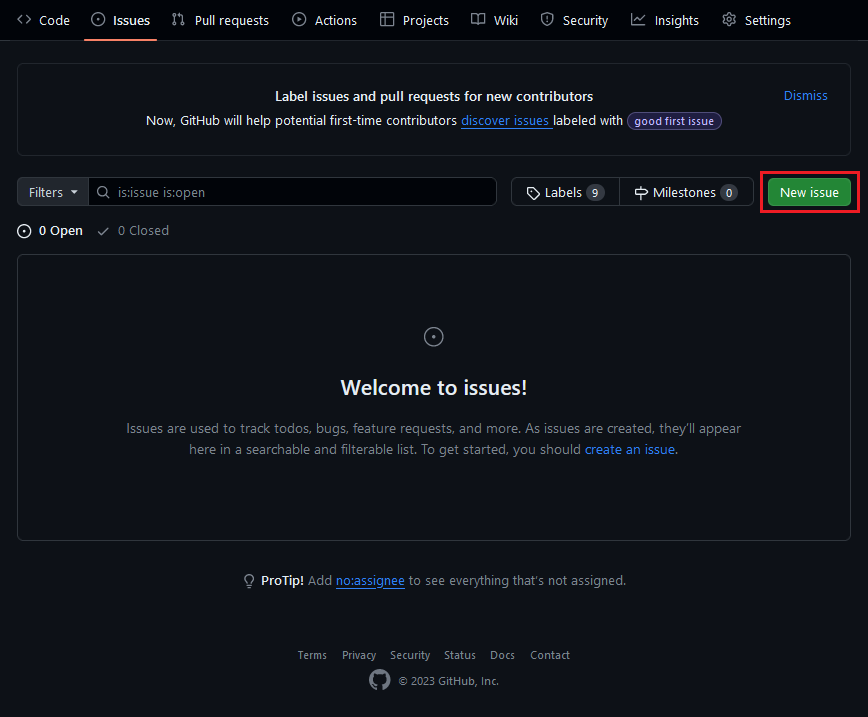The image size is (868, 717).
Task: Switch to the Issues tab
Action: pyautogui.click(x=120, y=20)
